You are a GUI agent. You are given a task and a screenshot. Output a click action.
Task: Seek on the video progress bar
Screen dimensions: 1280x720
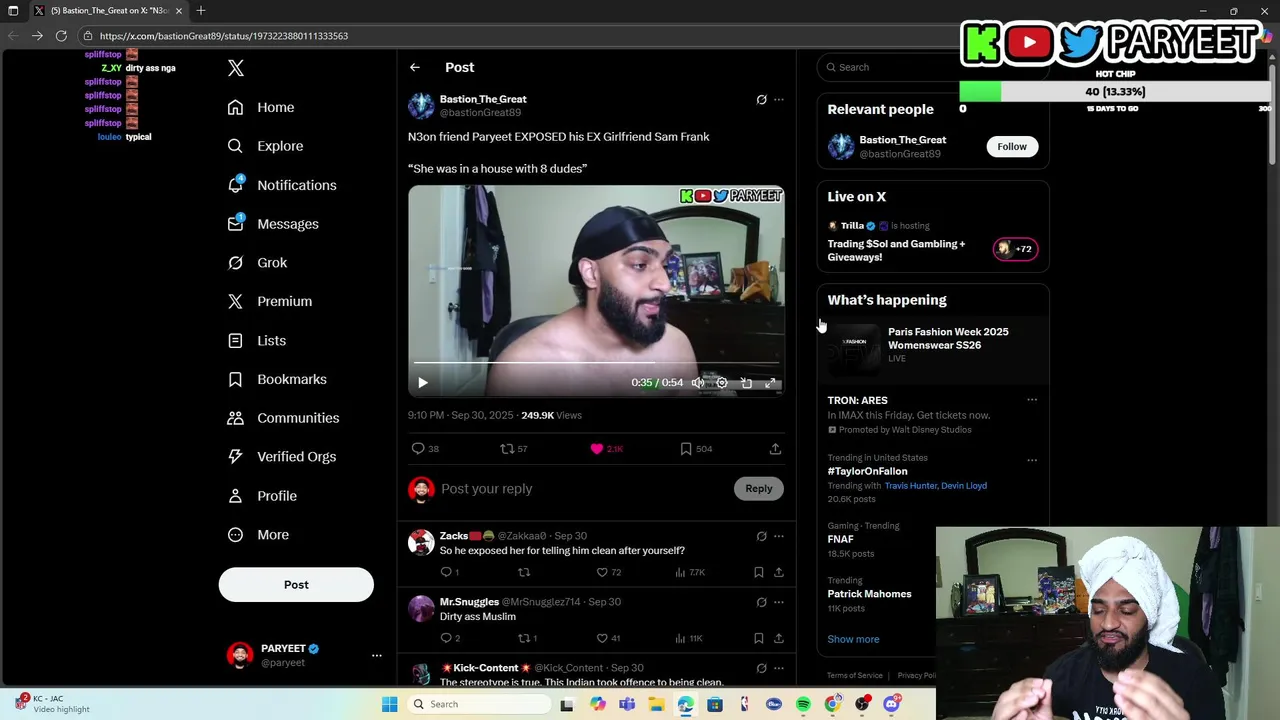point(596,363)
